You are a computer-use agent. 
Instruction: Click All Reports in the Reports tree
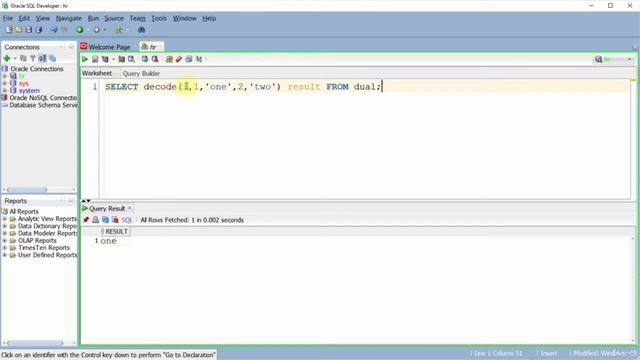click(x=24, y=211)
